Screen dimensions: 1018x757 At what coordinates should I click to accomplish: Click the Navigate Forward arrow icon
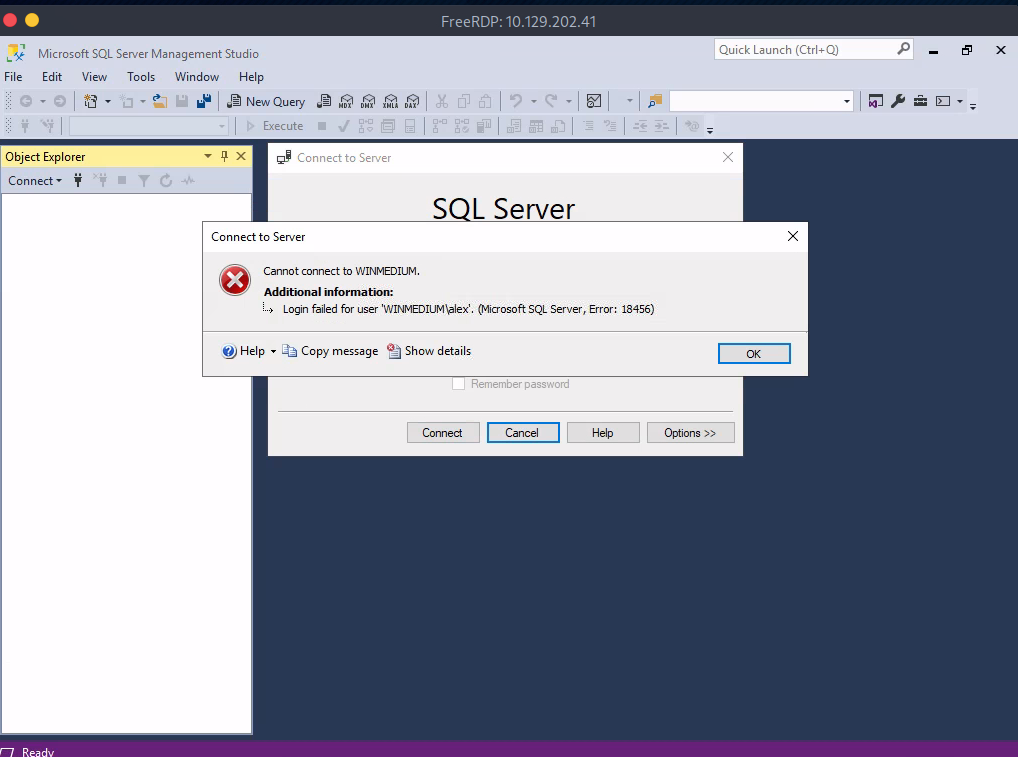(60, 101)
